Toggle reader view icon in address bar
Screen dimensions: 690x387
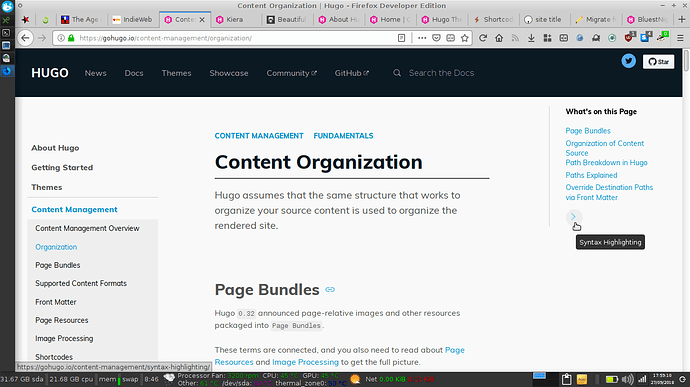pyautogui.click(x=401, y=38)
